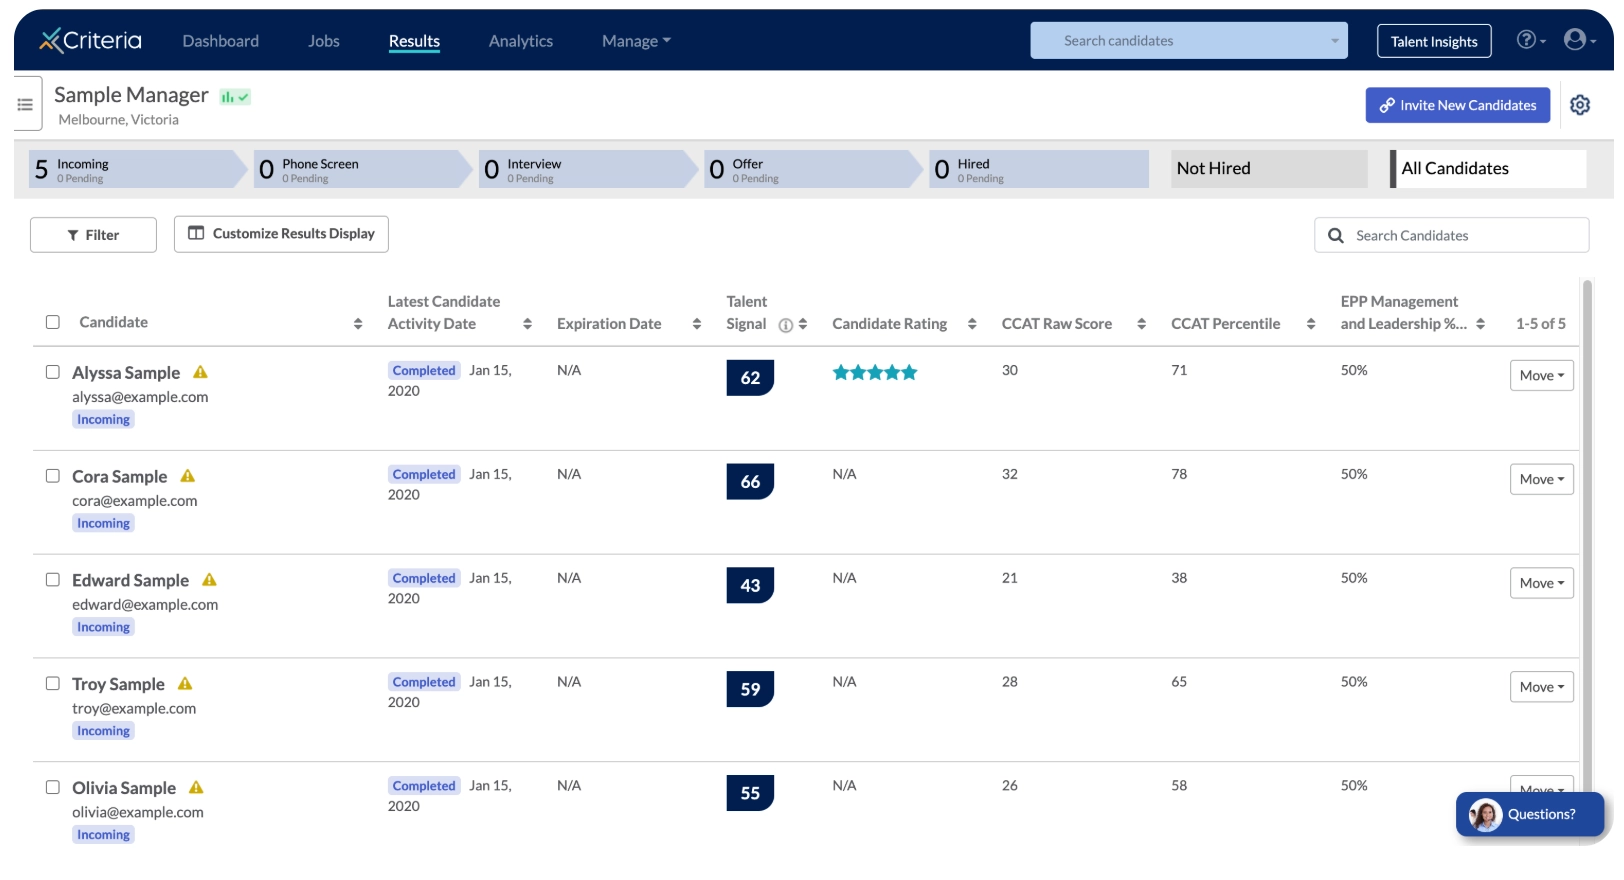
Task: Sort by the Candidate Rating column arrows
Action: pos(972,324)
